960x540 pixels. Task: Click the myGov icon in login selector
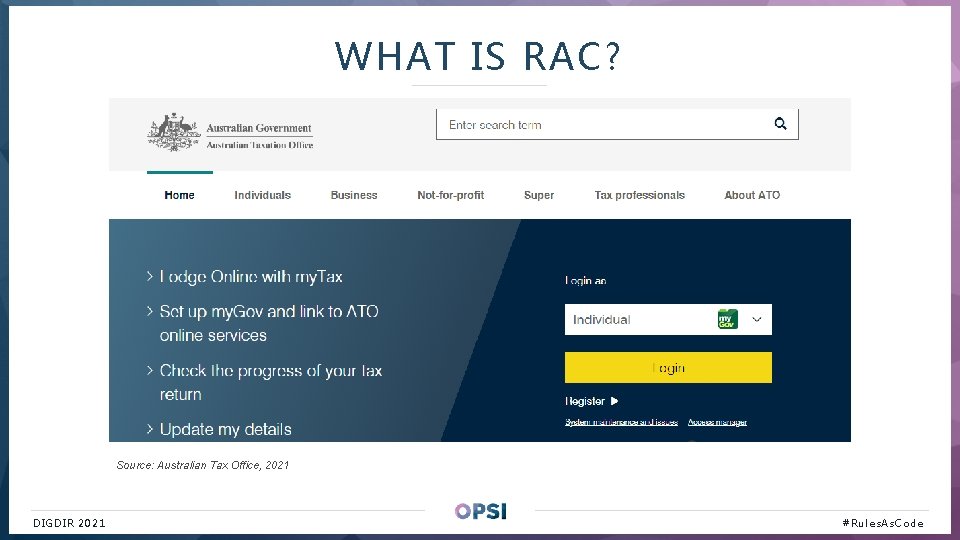coord(727,319)
